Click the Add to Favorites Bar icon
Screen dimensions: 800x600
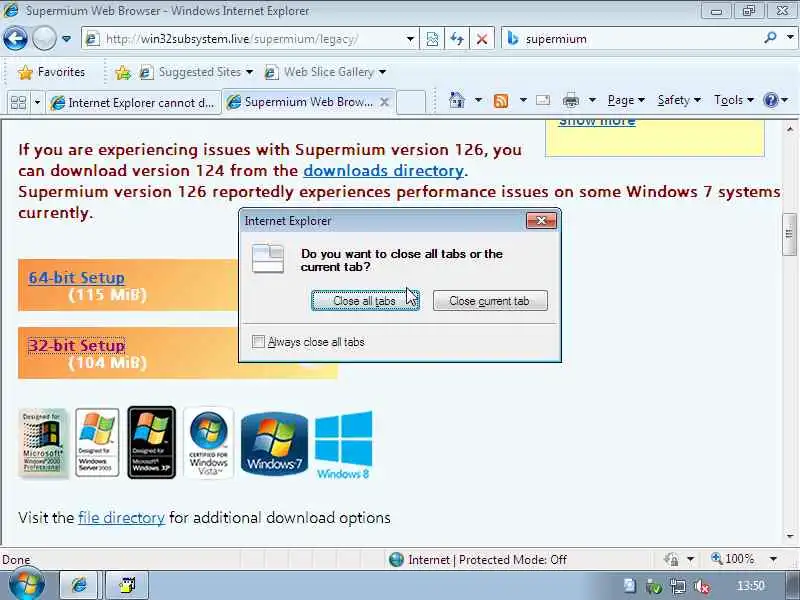click(x=122, y=72)
